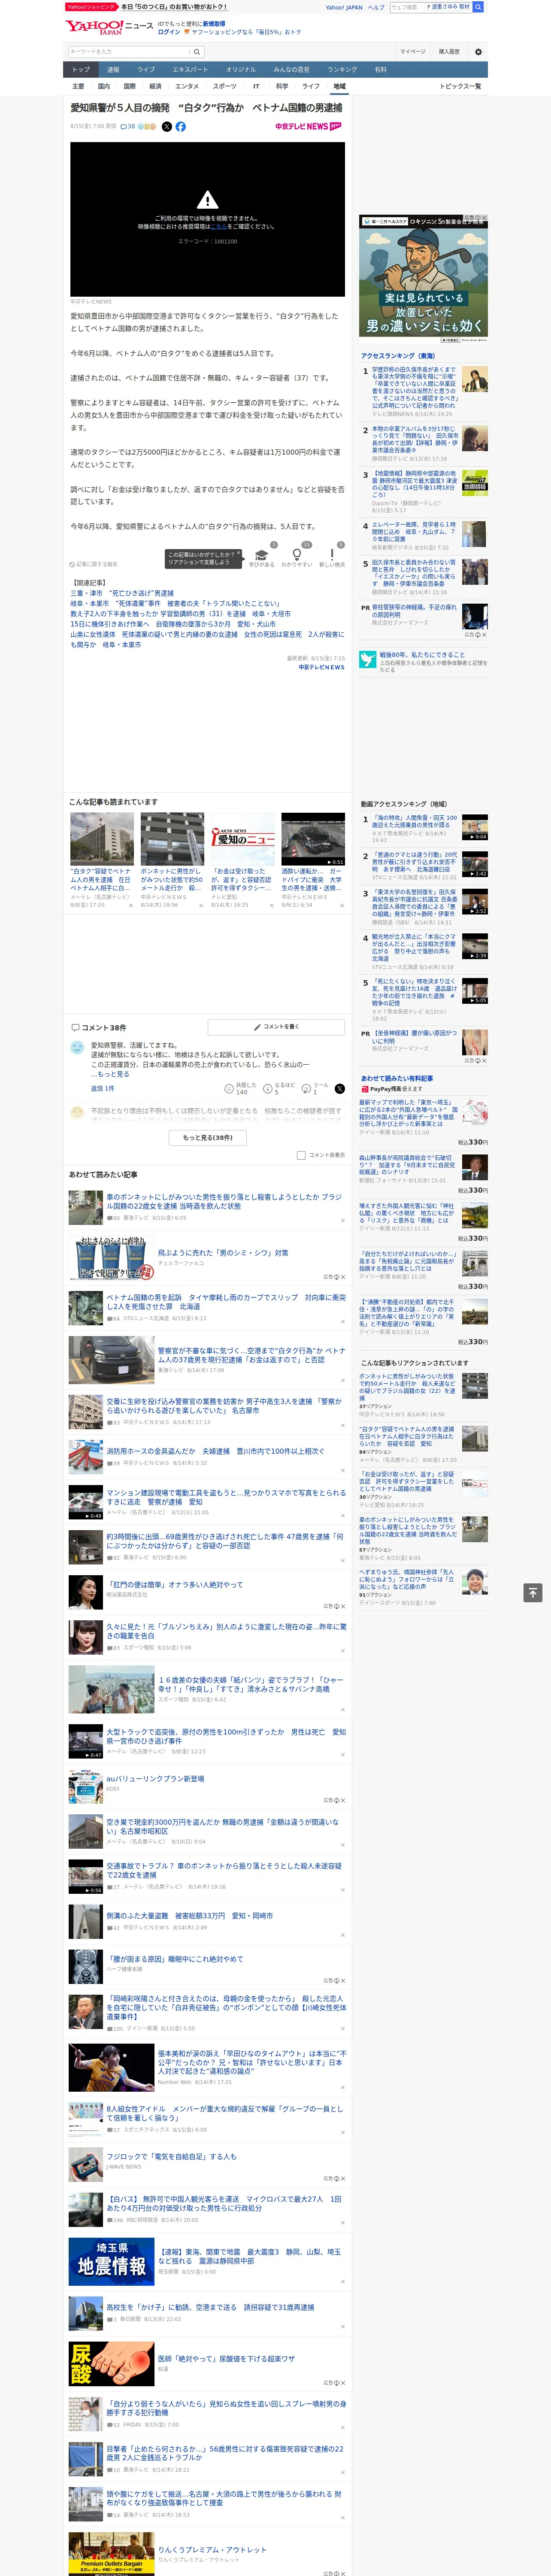The width and height of the screenshot is (551, 2576).
Task: Share first comment to X
Action: 340,1088
